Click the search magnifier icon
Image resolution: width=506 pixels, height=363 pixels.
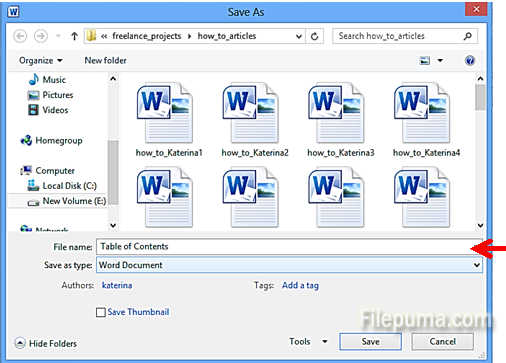(x=468, y=36)
